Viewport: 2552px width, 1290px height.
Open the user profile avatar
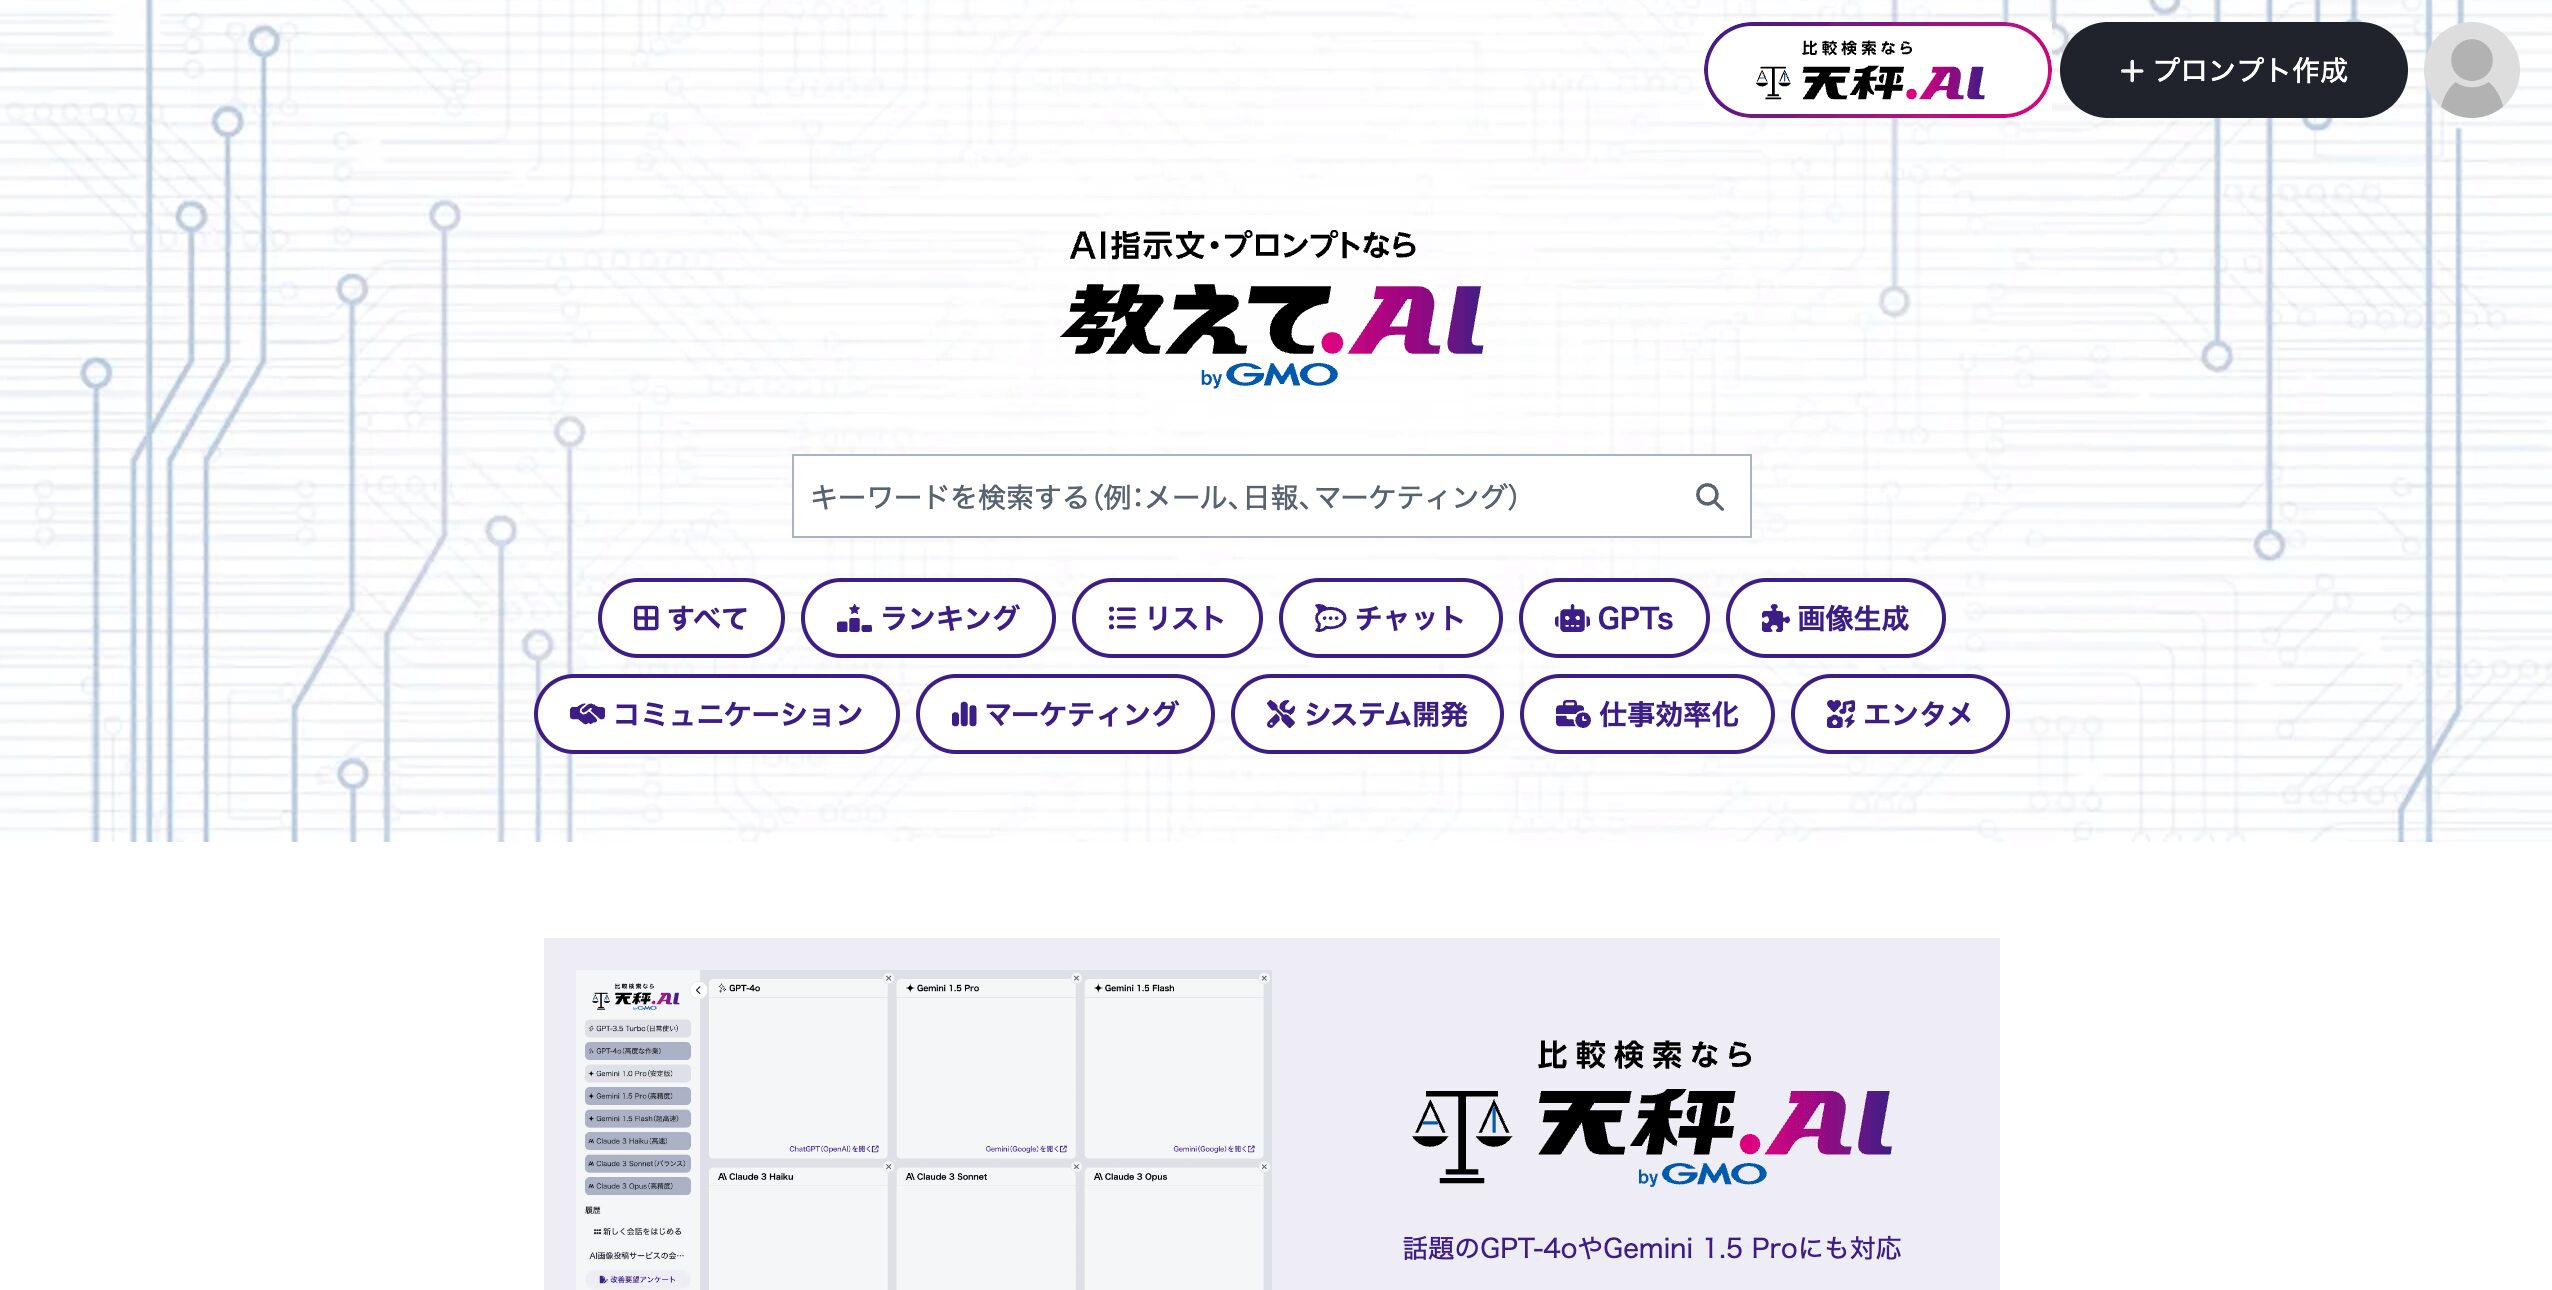pyautogui.click(x=2471, y=70)
